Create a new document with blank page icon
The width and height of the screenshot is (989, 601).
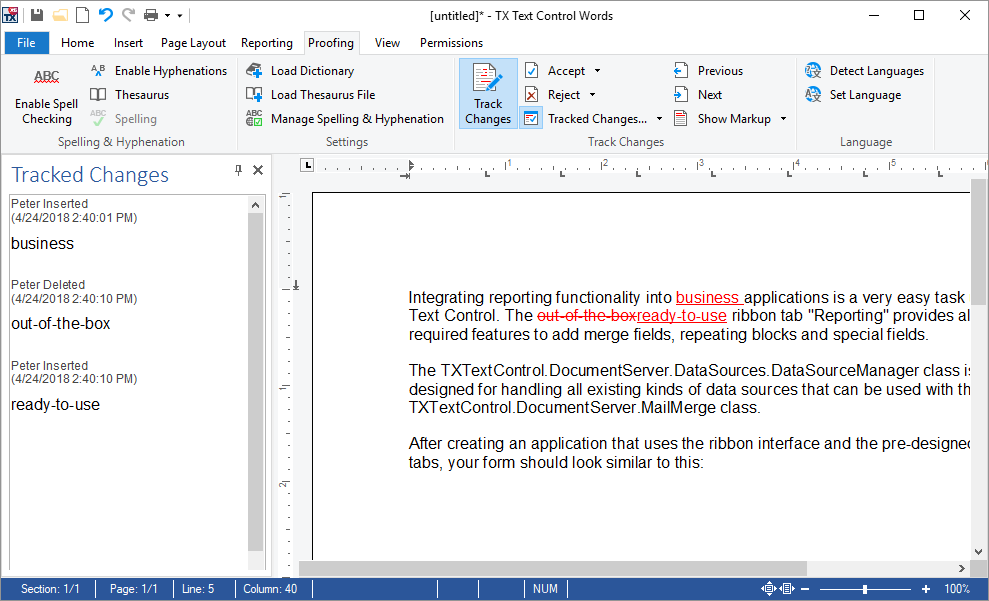coord(83,15)
